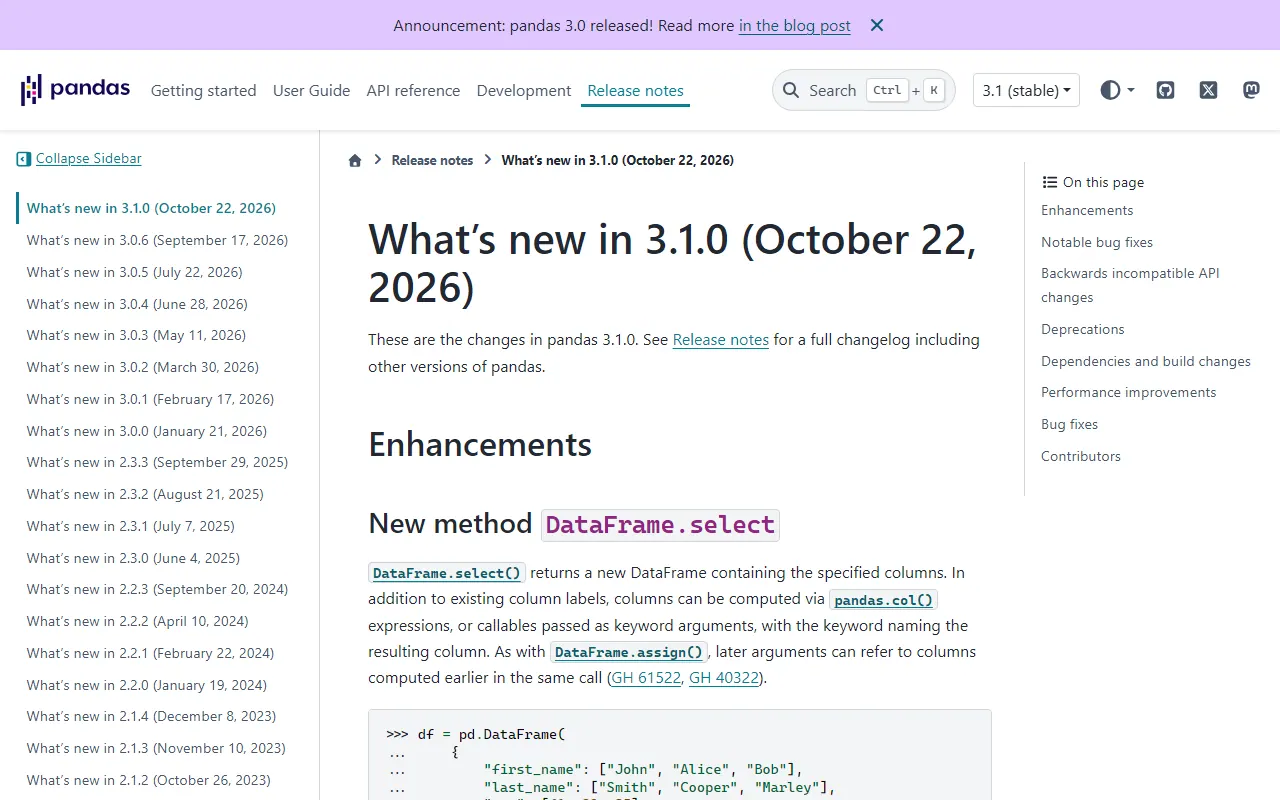This screenshot has width=1280, height=800.
Task: Jump to Enhancements in On this page
Action: [1087, 210]
